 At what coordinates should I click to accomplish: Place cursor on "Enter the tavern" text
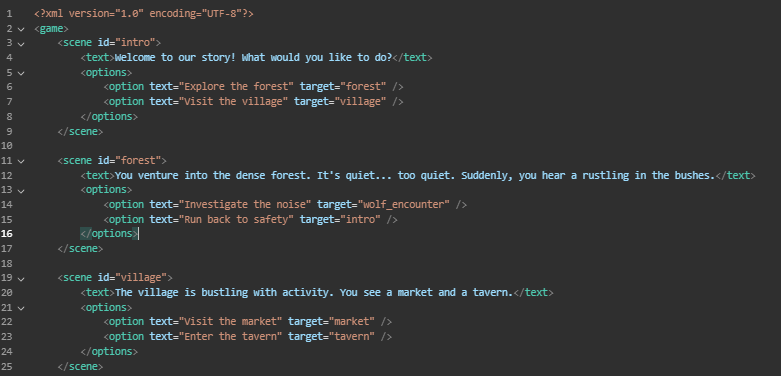230,337
